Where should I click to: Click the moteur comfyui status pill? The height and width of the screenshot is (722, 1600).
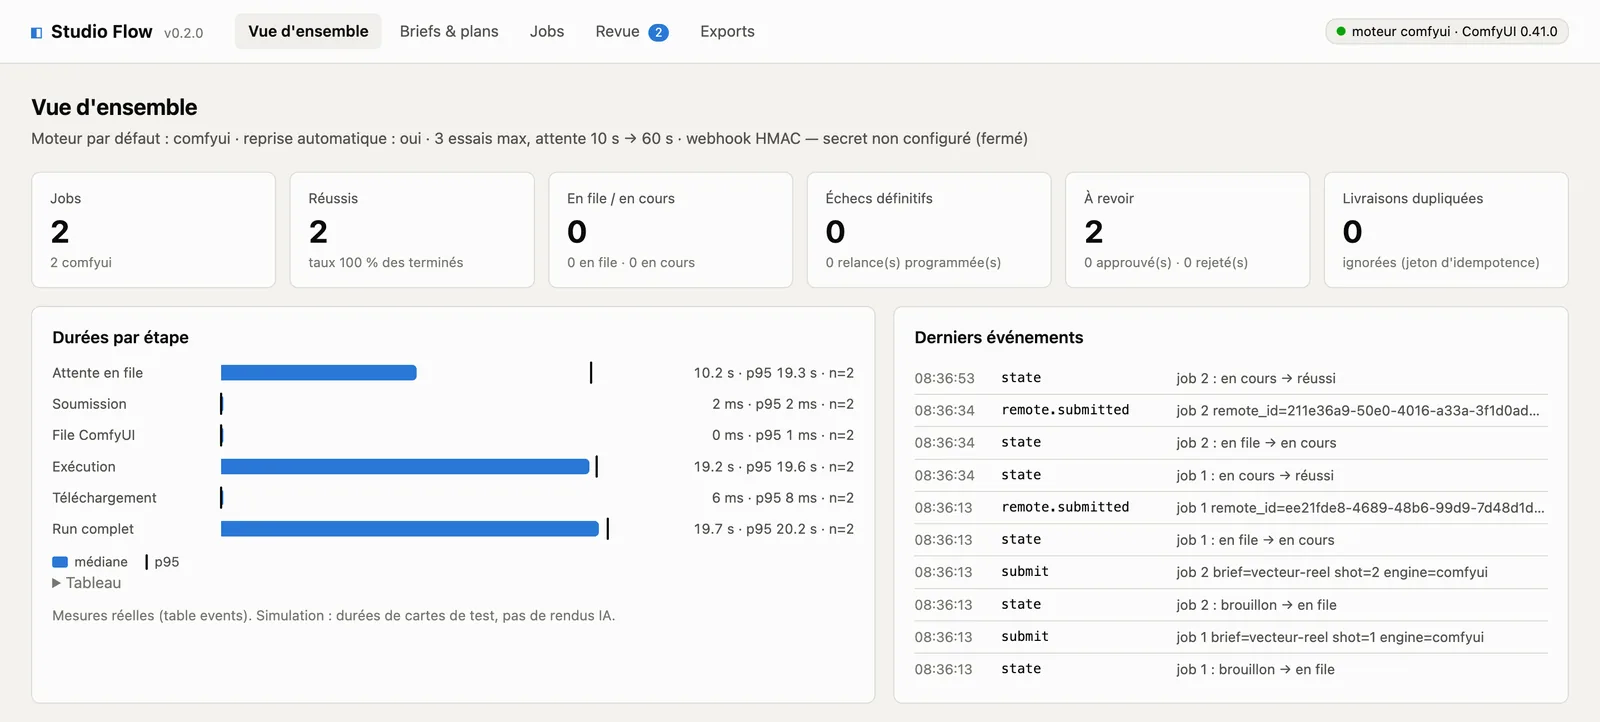tap(1446, 32)
